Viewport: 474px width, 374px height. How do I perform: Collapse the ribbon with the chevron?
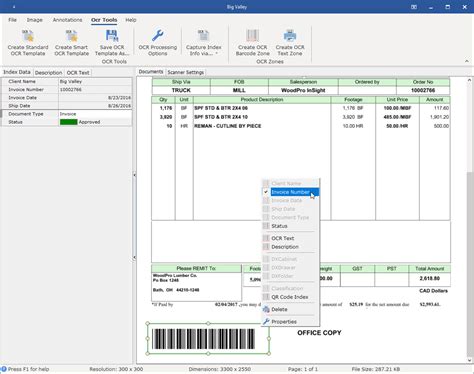[467, 61]
